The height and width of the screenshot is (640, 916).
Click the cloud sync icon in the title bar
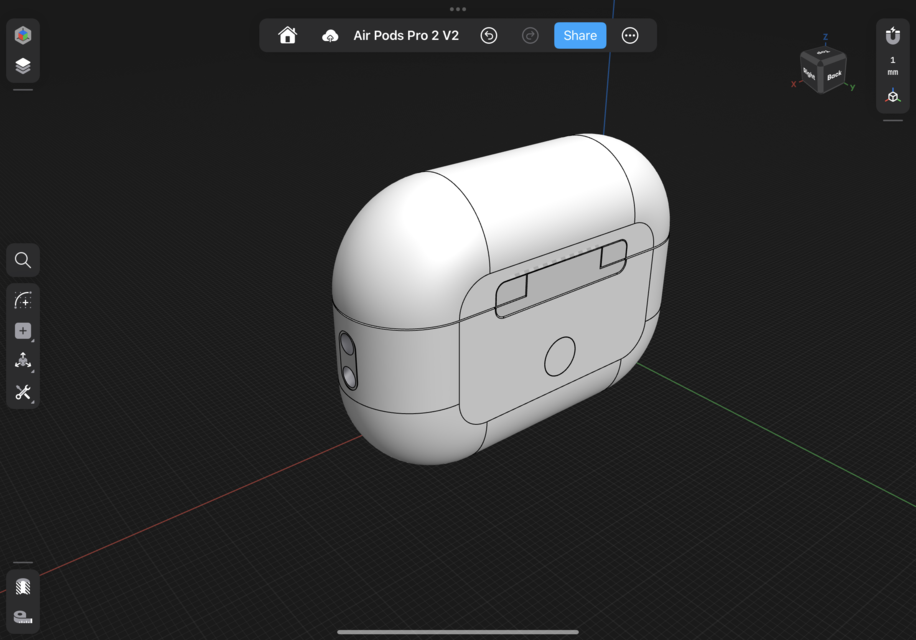click(331, 35)
